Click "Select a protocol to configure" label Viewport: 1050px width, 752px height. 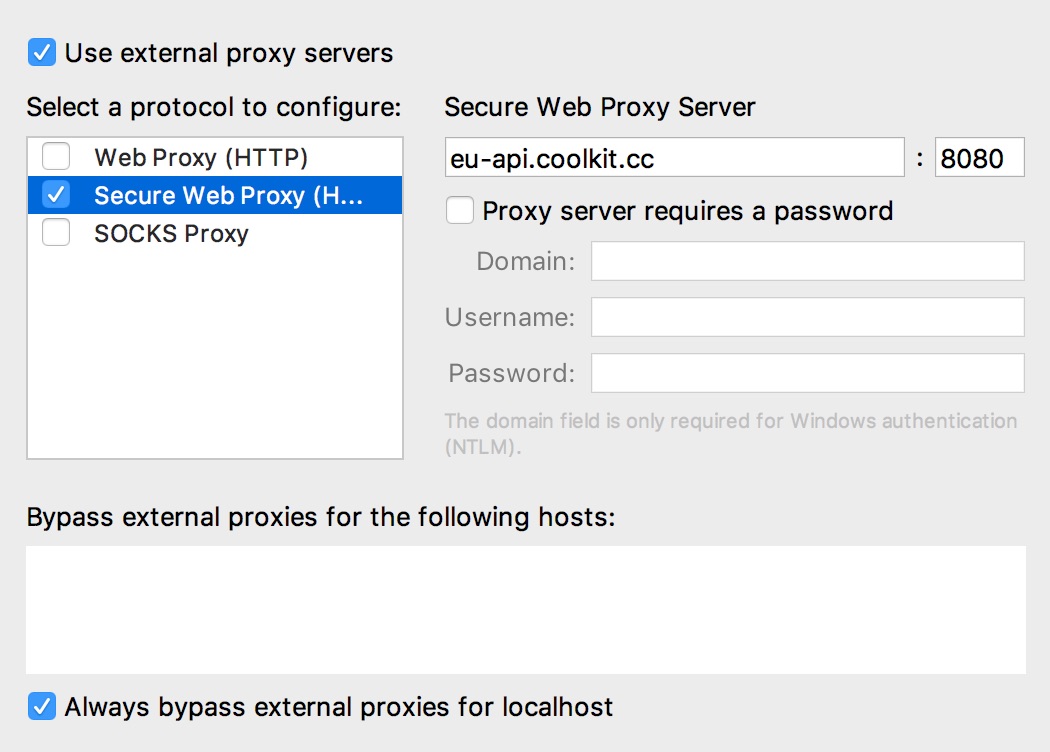pos(213,107)
